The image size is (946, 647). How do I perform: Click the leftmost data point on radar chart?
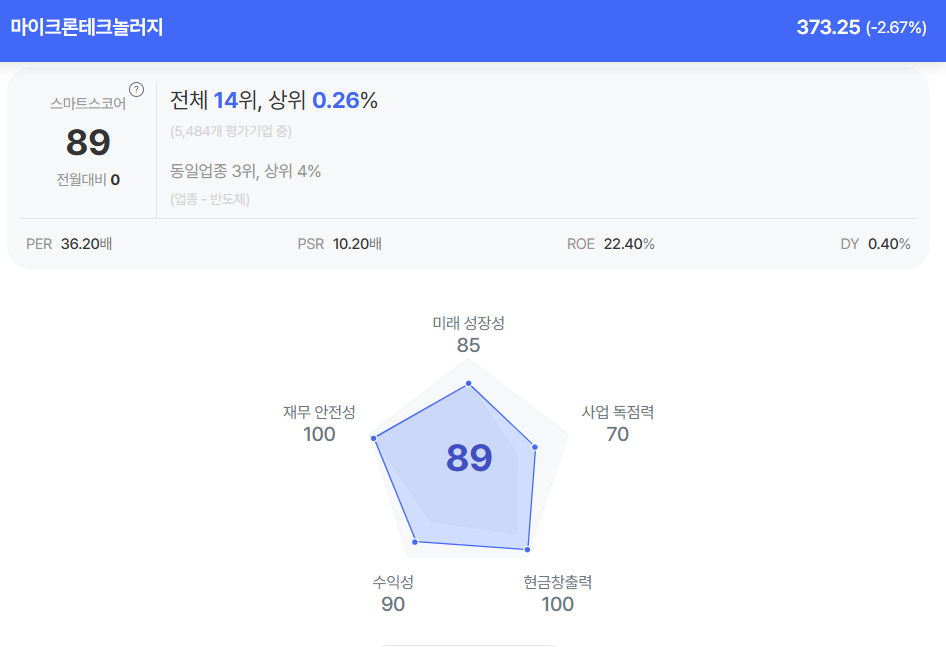[x=374, y=438]
